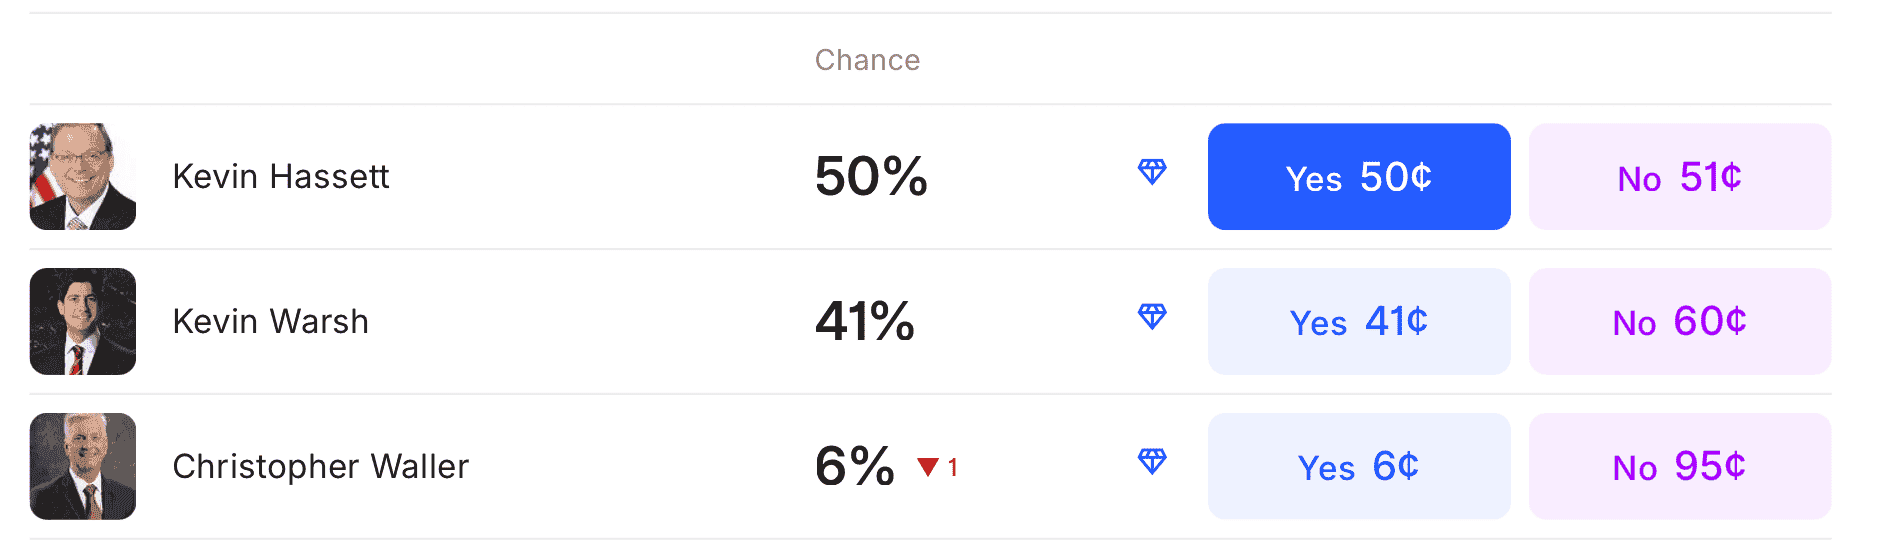Open Kevin Warsh's portrait thumbnail
1882x558 pixels.
click(x=83, y=321)
